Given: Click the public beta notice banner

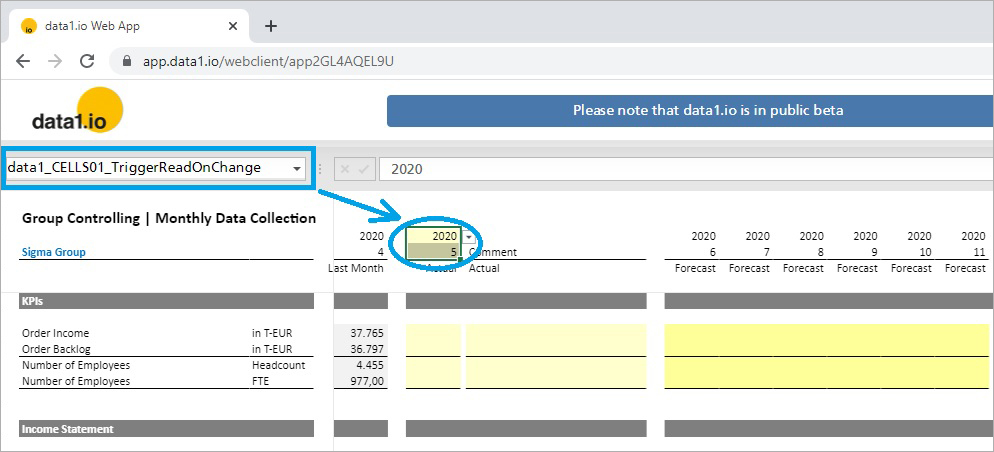Looking at the screenshot, I should click(690, 110).
